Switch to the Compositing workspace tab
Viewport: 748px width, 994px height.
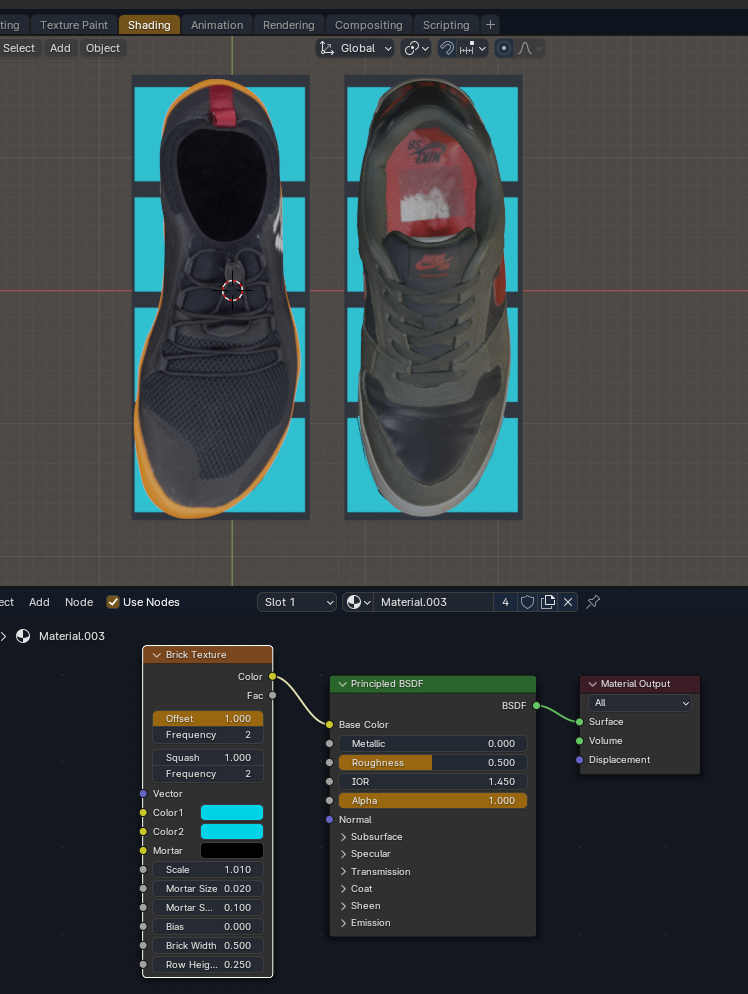pos(368,25)
